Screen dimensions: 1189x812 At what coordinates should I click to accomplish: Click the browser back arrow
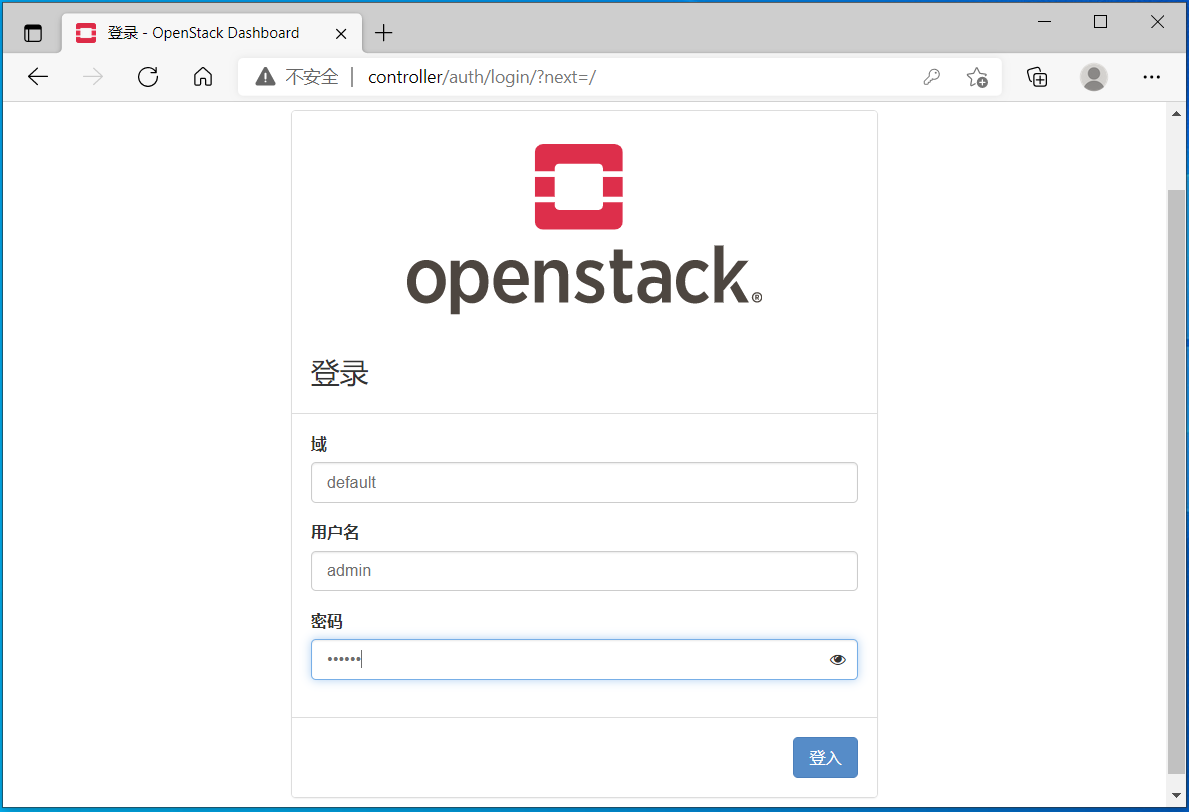click(38, 77)
